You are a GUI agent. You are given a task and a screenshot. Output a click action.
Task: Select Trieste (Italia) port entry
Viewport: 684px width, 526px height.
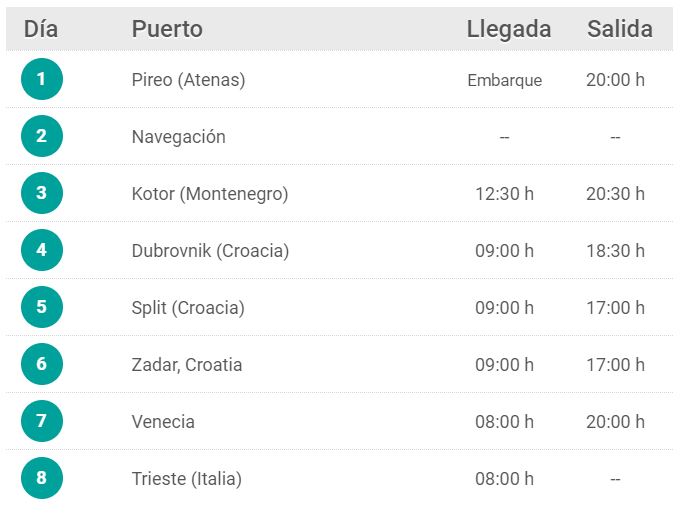pos(187,479)
